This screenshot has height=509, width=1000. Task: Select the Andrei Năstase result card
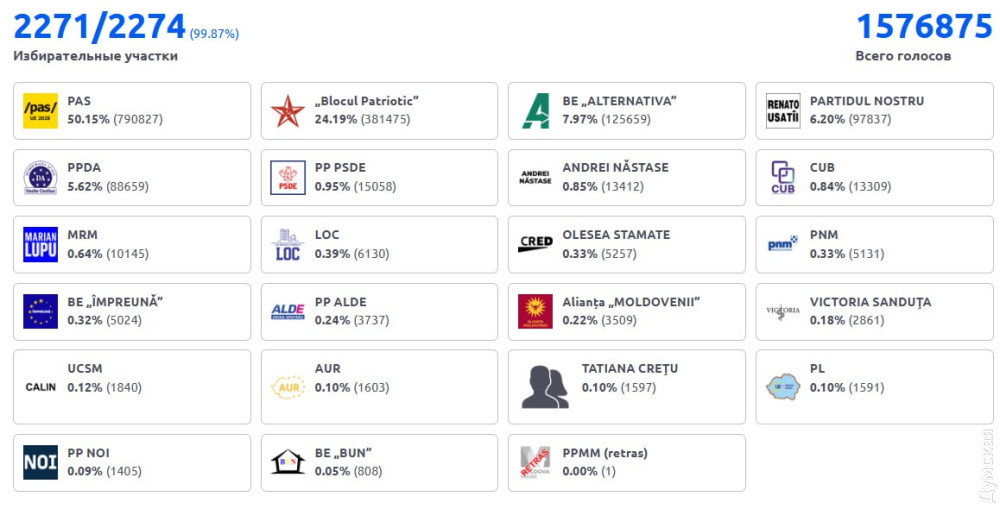tap(626, 178)
